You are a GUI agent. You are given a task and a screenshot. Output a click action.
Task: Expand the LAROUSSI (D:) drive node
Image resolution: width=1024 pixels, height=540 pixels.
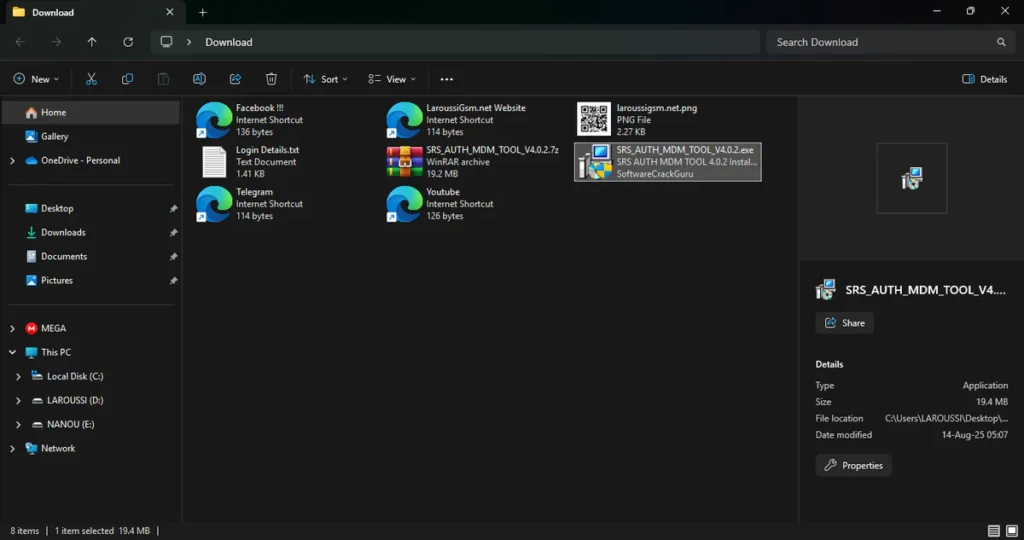click(x=18, y=401)
